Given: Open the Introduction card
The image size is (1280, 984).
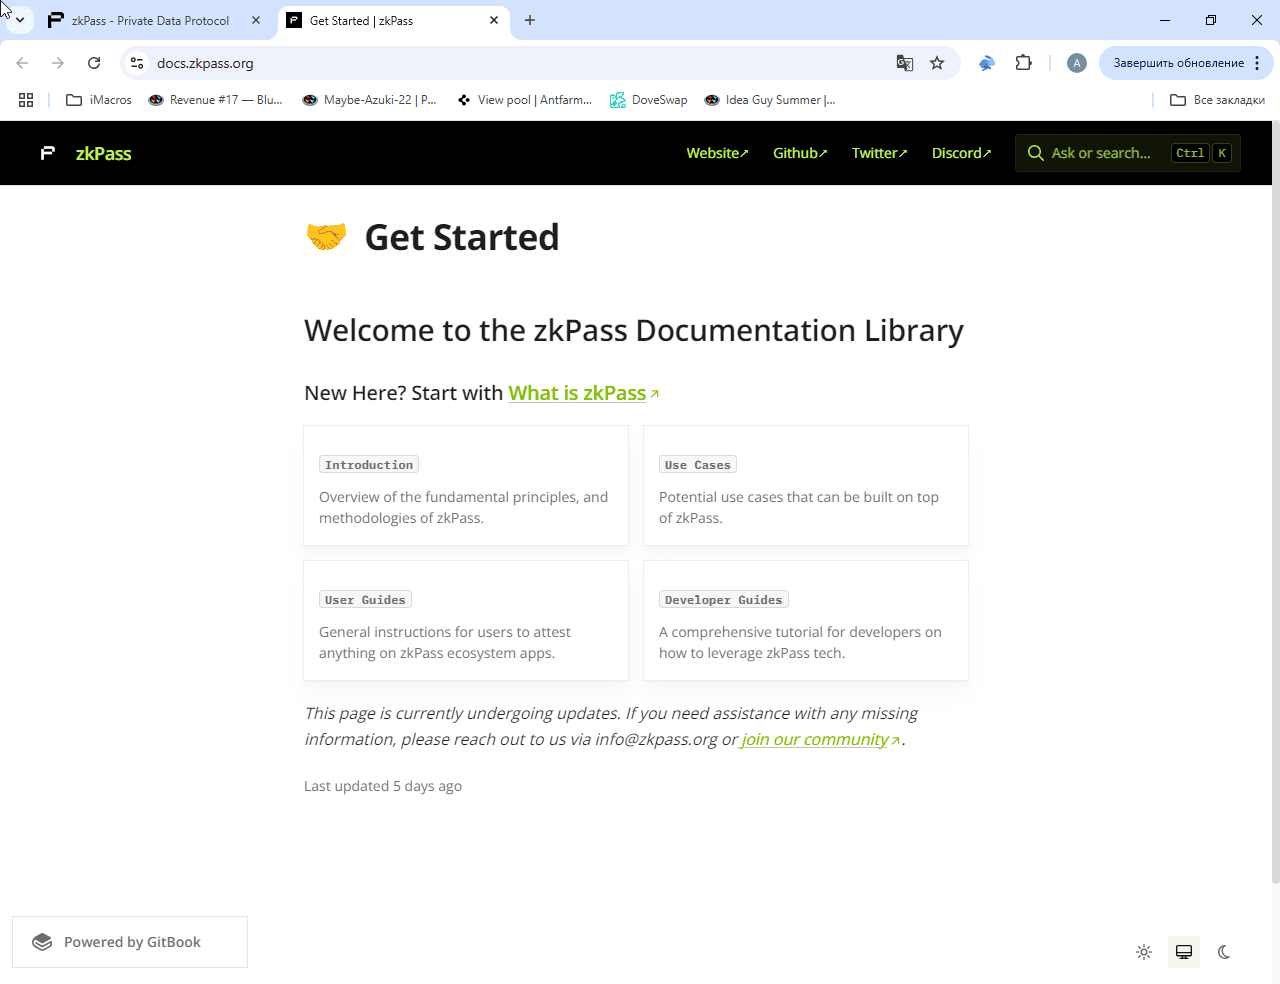Looking at the screenshot, I should (x=466, y=486).
